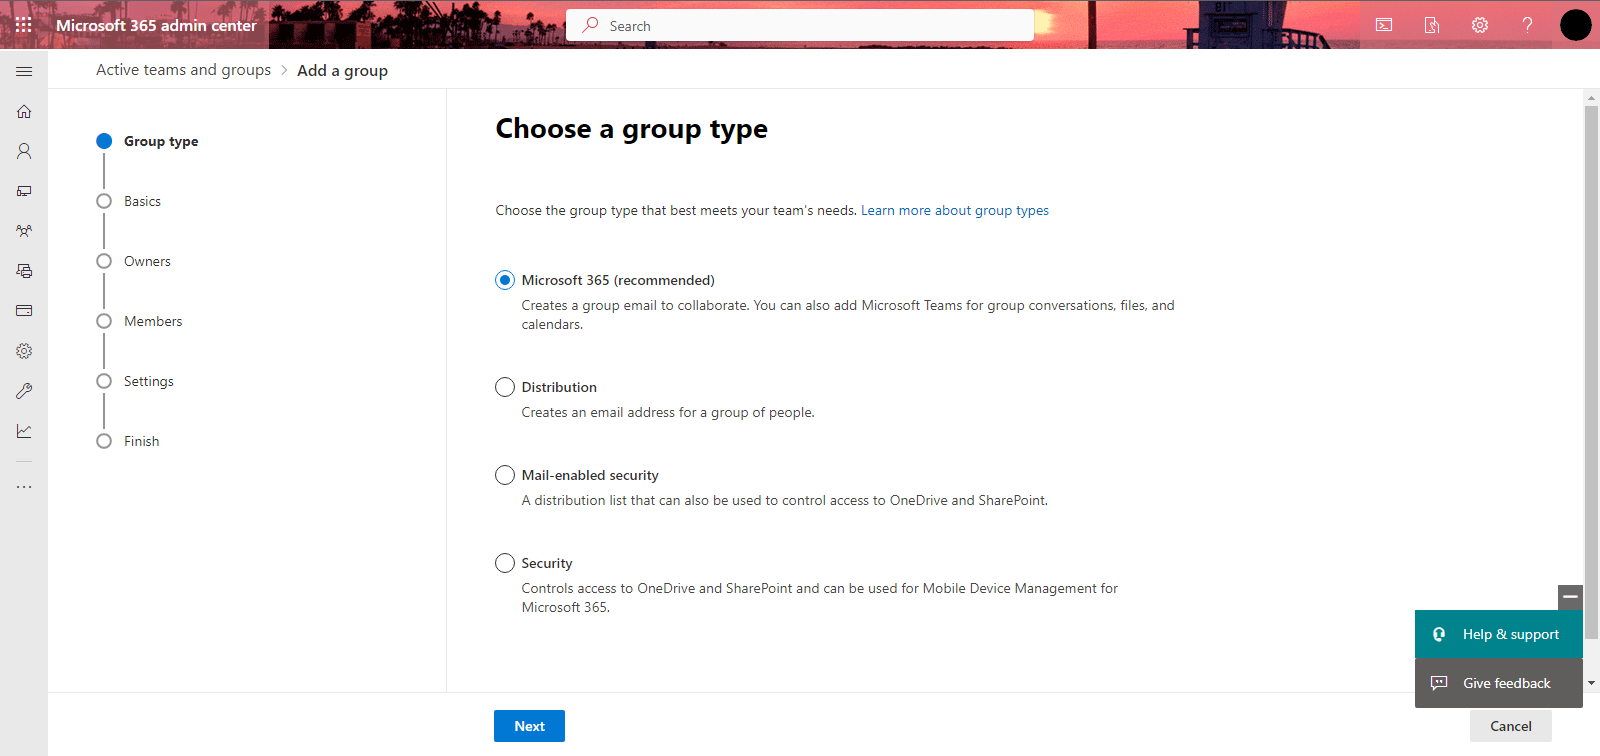1600x756 pixels.
Task: Open Teams & groups sidebar icon
Action: click(x=24, y=231)
